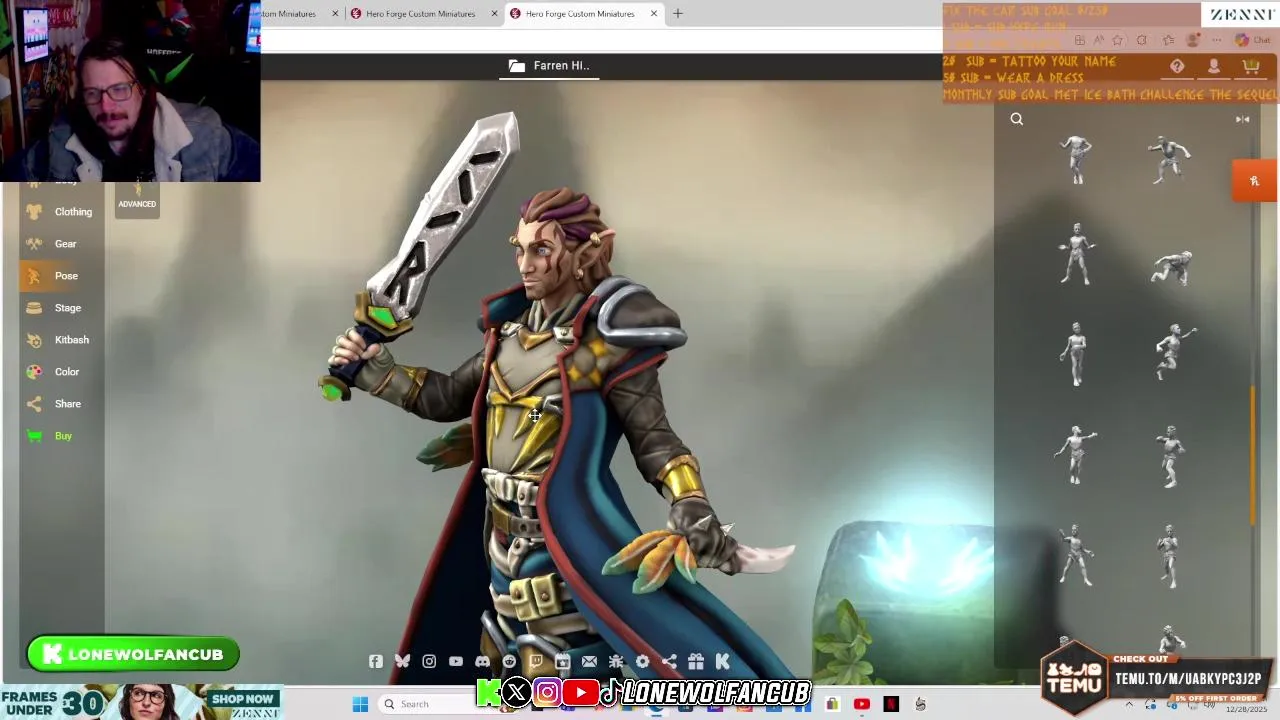Open the Copilot Chat button
1280x720 pixels.
coord(1251,40)
